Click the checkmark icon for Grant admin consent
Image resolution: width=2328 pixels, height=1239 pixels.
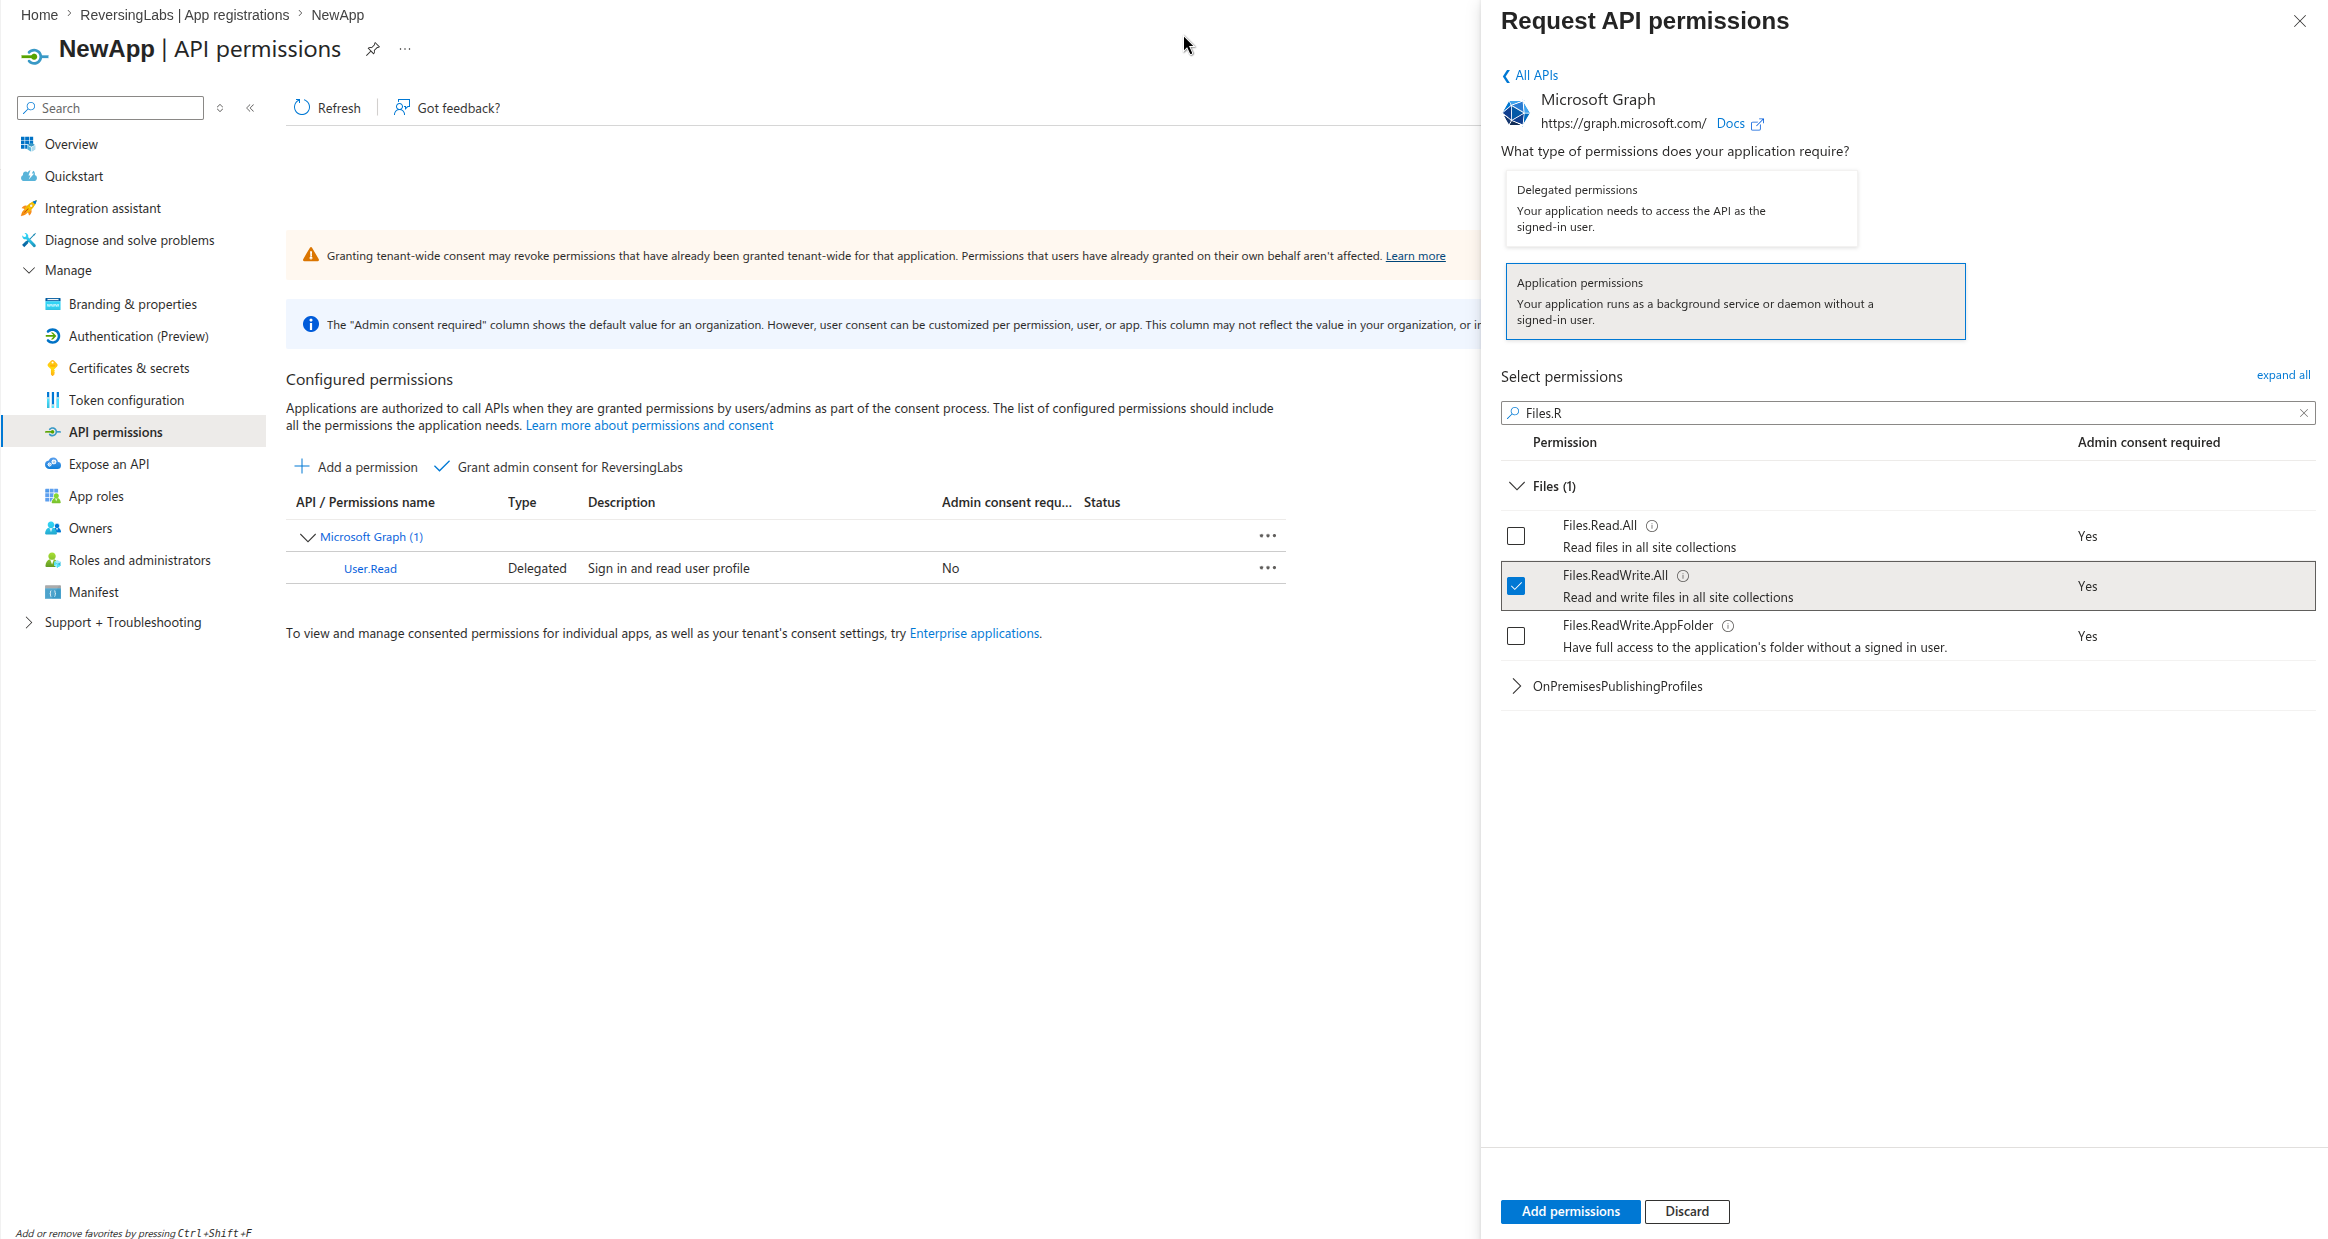click(441, 467)
